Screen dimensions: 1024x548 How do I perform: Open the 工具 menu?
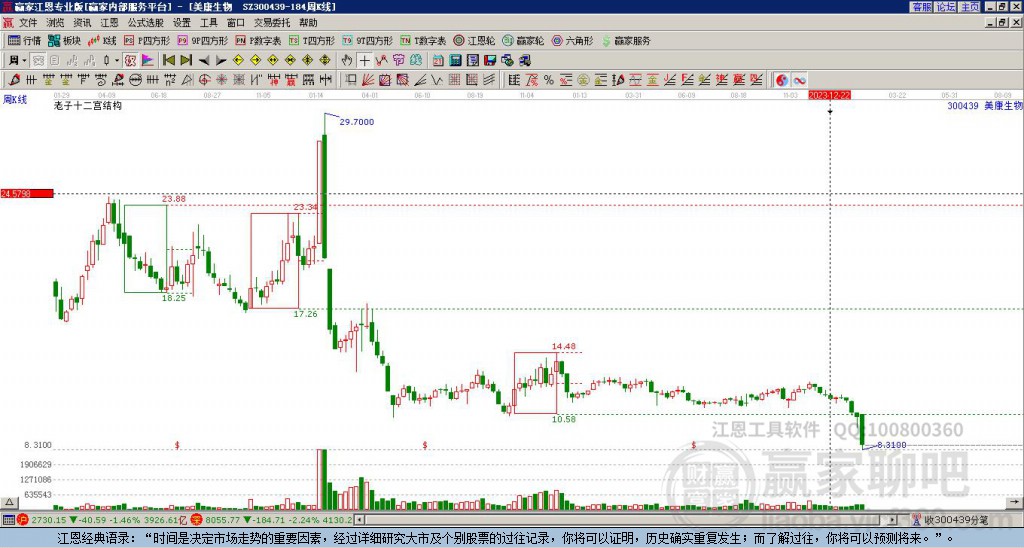[x=208, y=23]
